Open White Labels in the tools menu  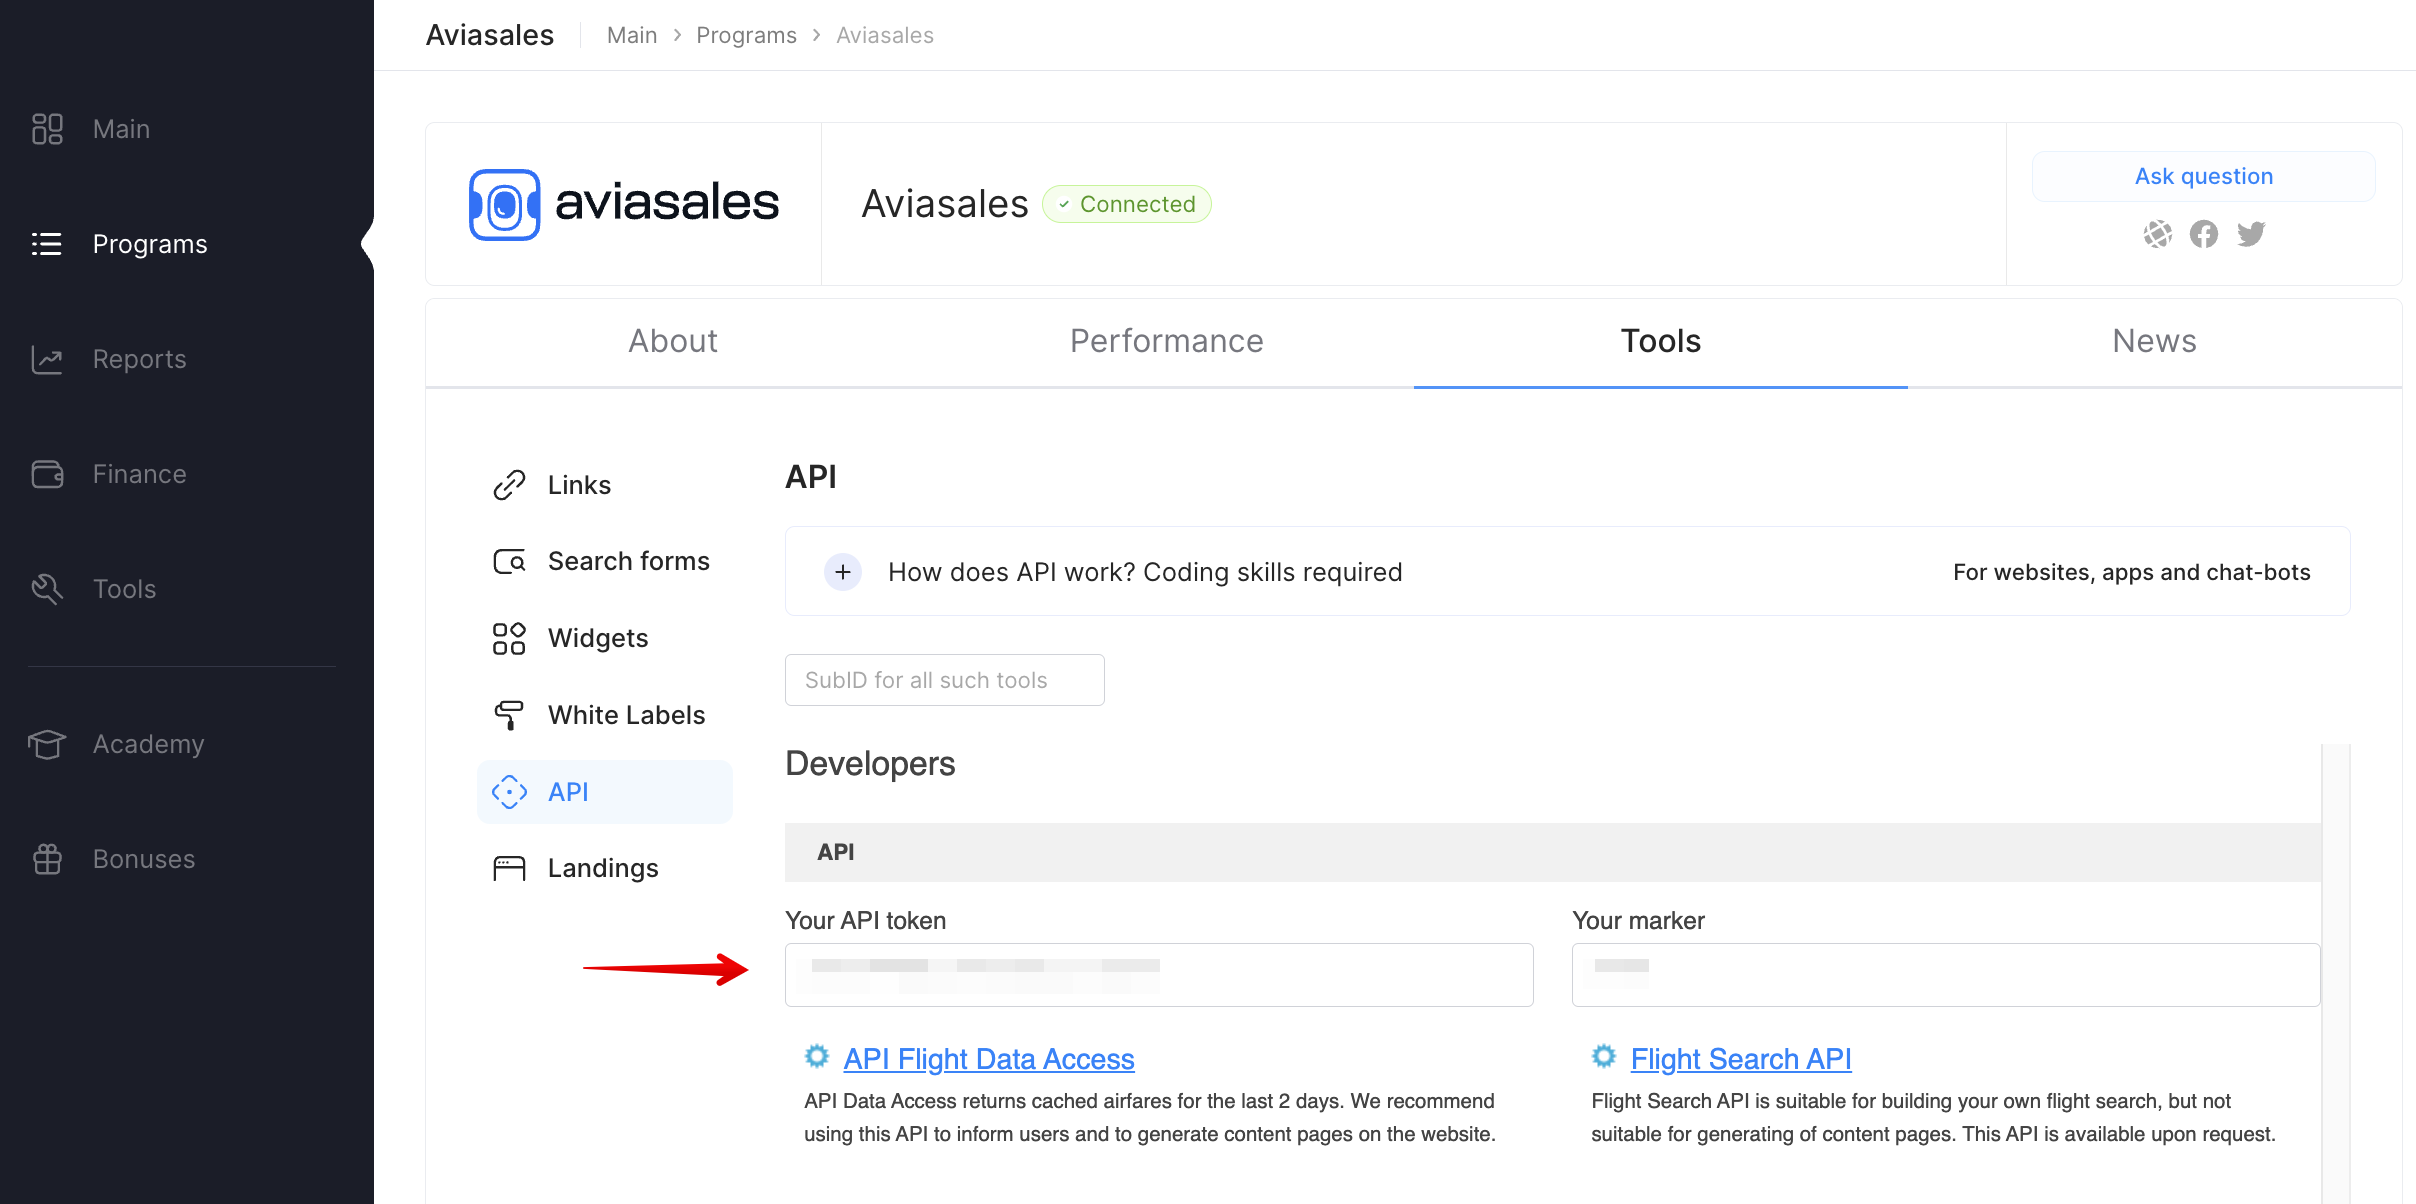click(605, 715)
